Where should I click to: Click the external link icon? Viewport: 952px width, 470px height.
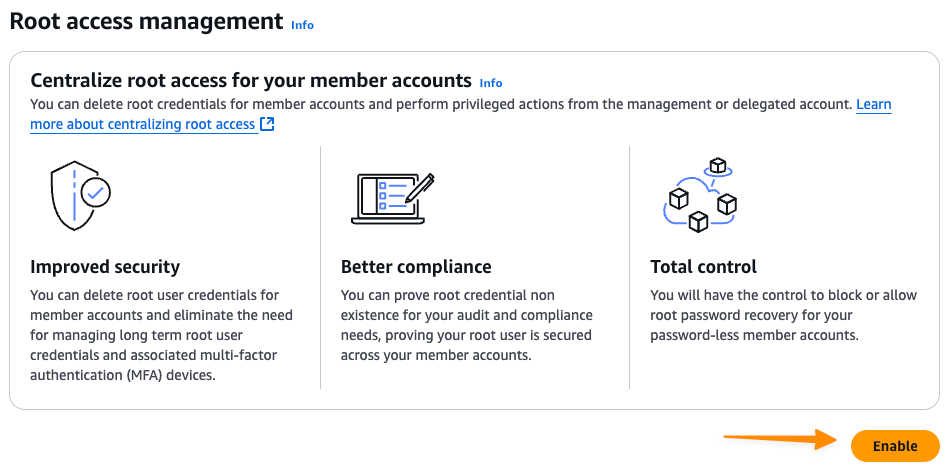pos(267,124)
